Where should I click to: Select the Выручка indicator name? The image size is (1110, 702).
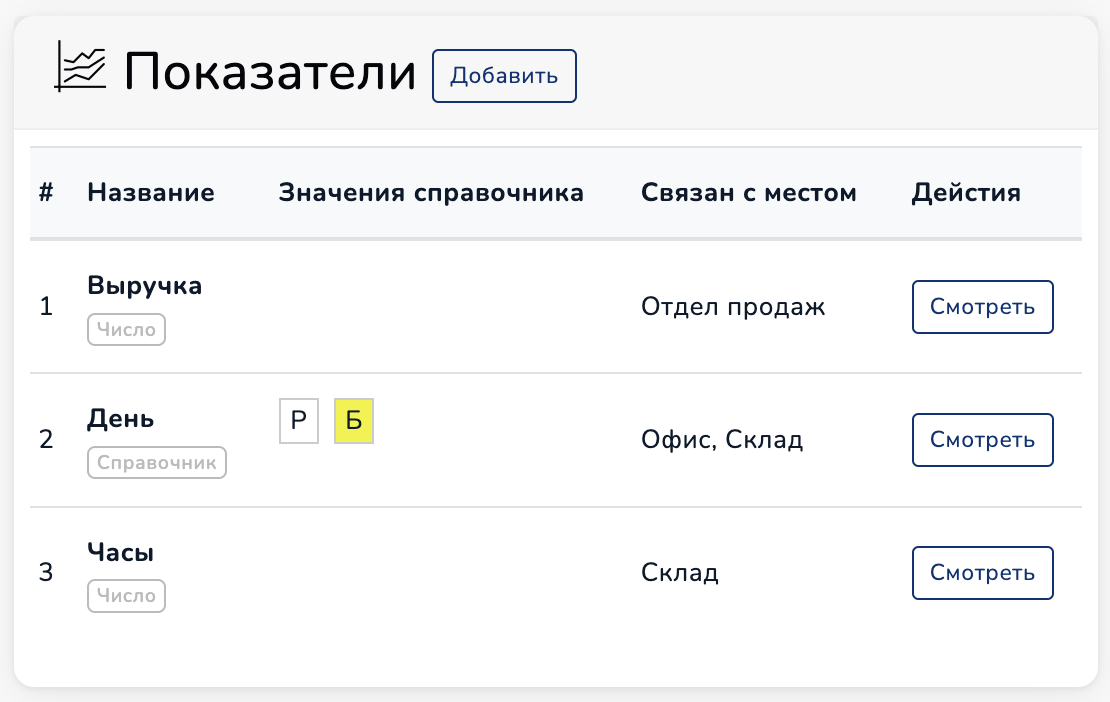144,286
